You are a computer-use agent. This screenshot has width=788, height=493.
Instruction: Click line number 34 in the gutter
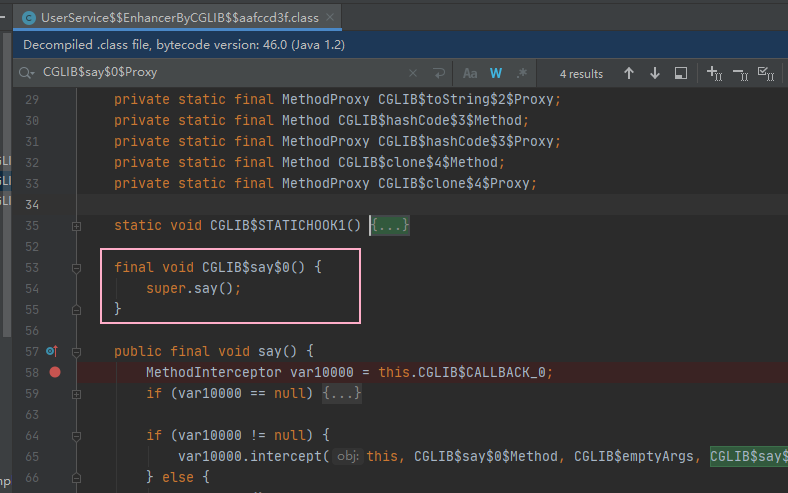(32, 205)
